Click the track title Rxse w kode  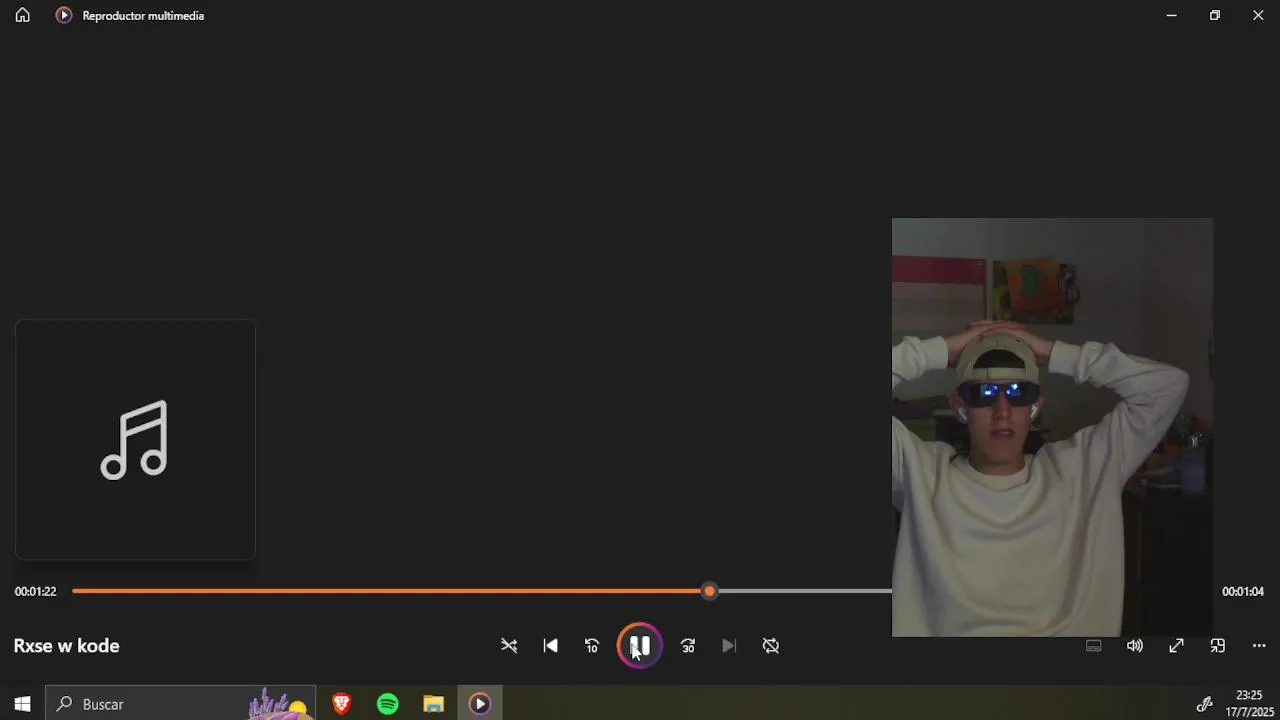66,646
